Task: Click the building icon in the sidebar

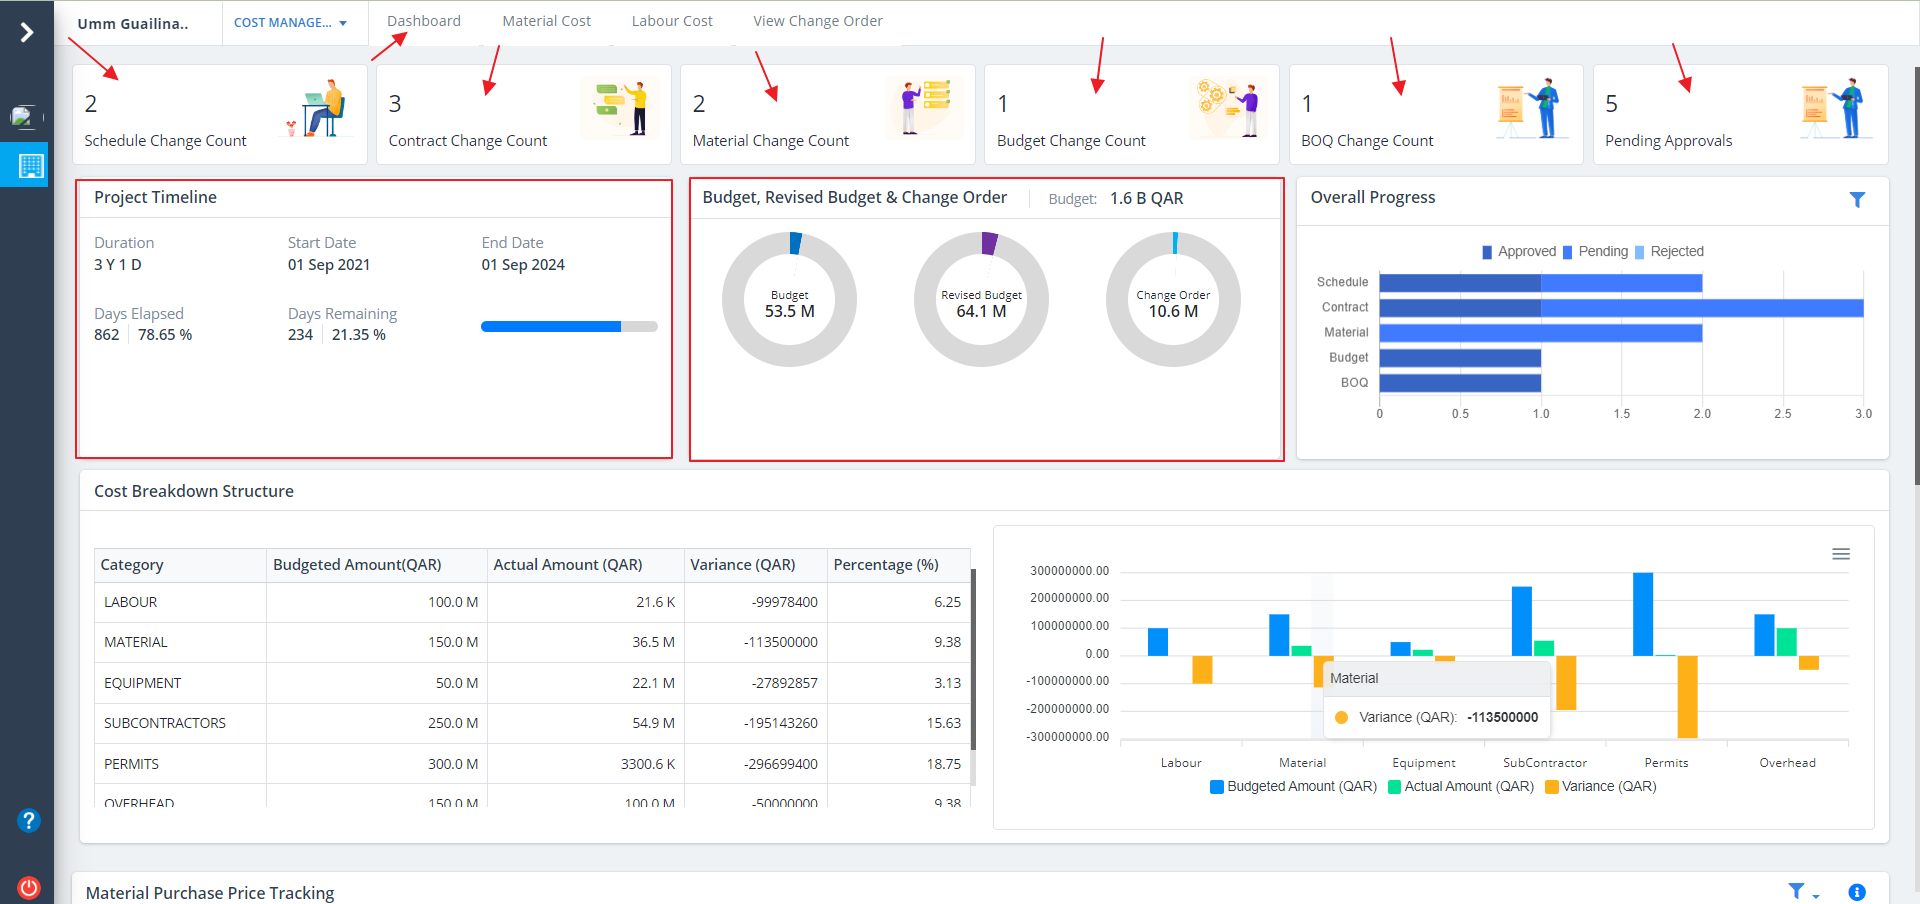Action: [x=31, y=166]
